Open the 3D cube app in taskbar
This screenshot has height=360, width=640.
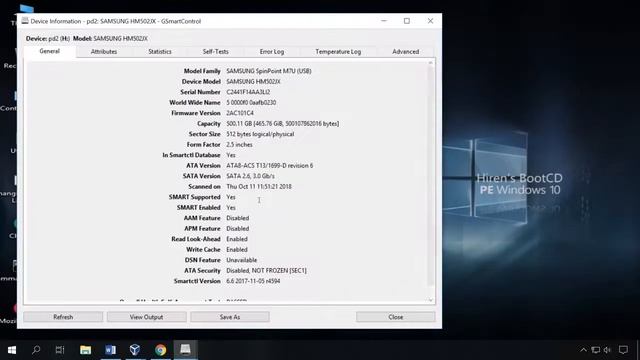pyautogui.click(x=135, y=350)
